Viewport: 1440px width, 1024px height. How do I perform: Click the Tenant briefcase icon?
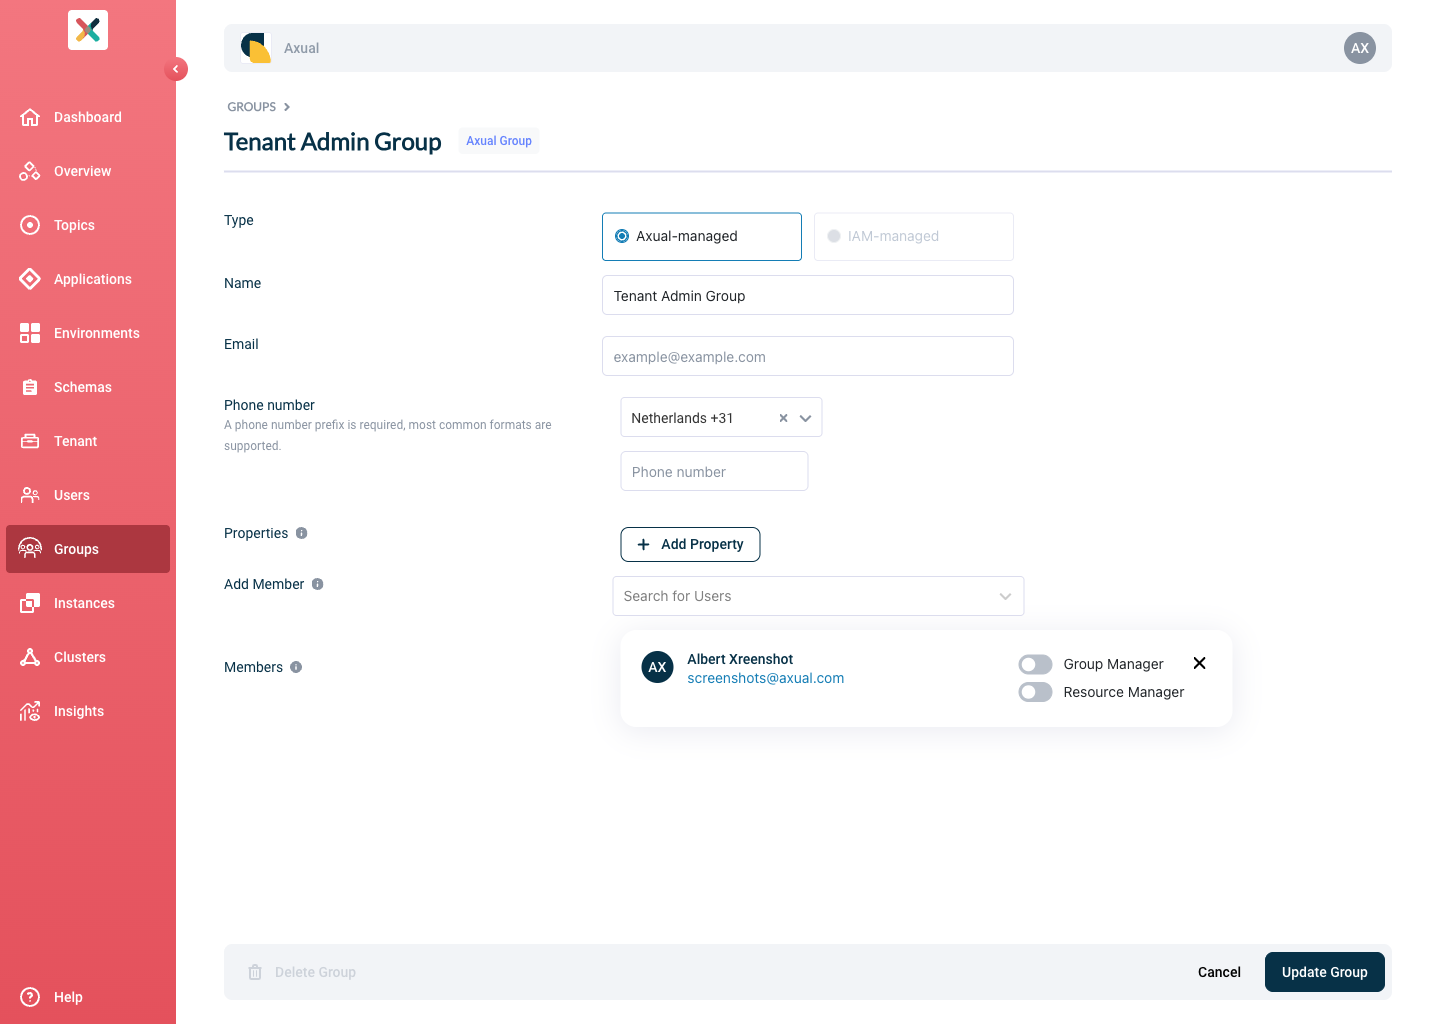(30, 441)
